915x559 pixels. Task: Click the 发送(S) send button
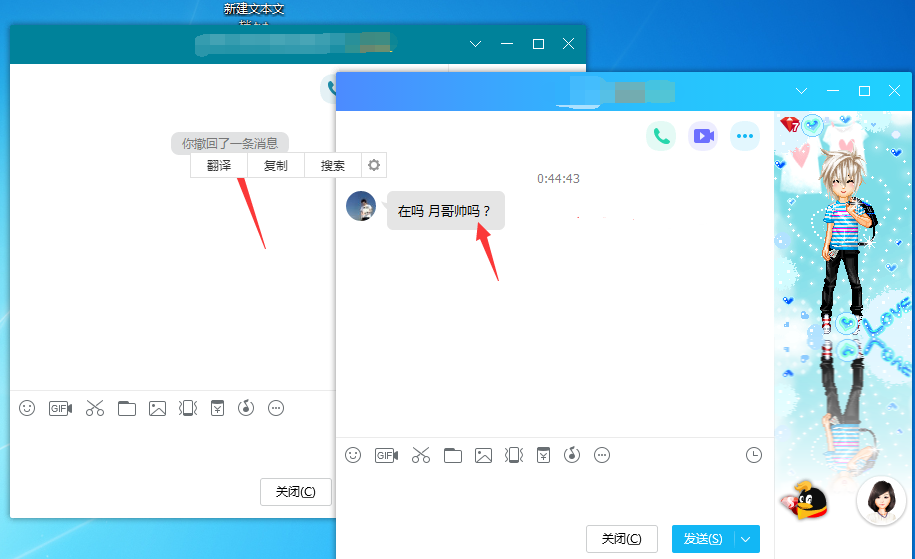(703, 539)
